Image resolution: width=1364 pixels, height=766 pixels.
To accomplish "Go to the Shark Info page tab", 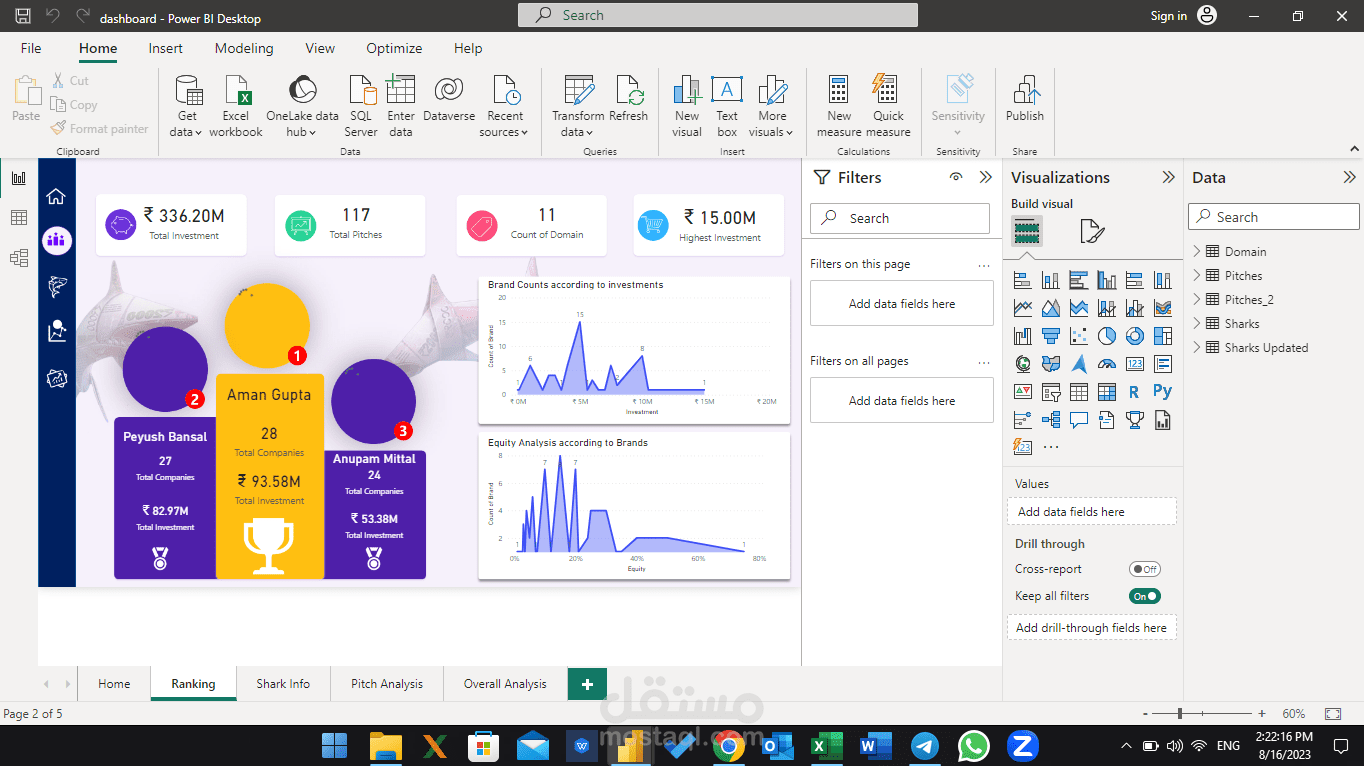I will [x=283, y=684].
